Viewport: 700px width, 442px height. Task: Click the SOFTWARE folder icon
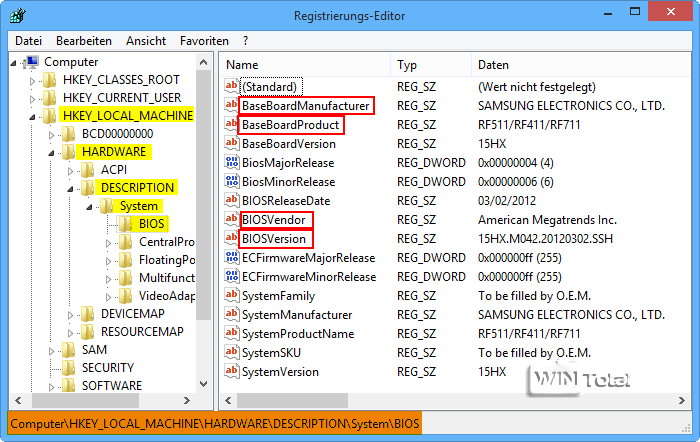[68, 385]
